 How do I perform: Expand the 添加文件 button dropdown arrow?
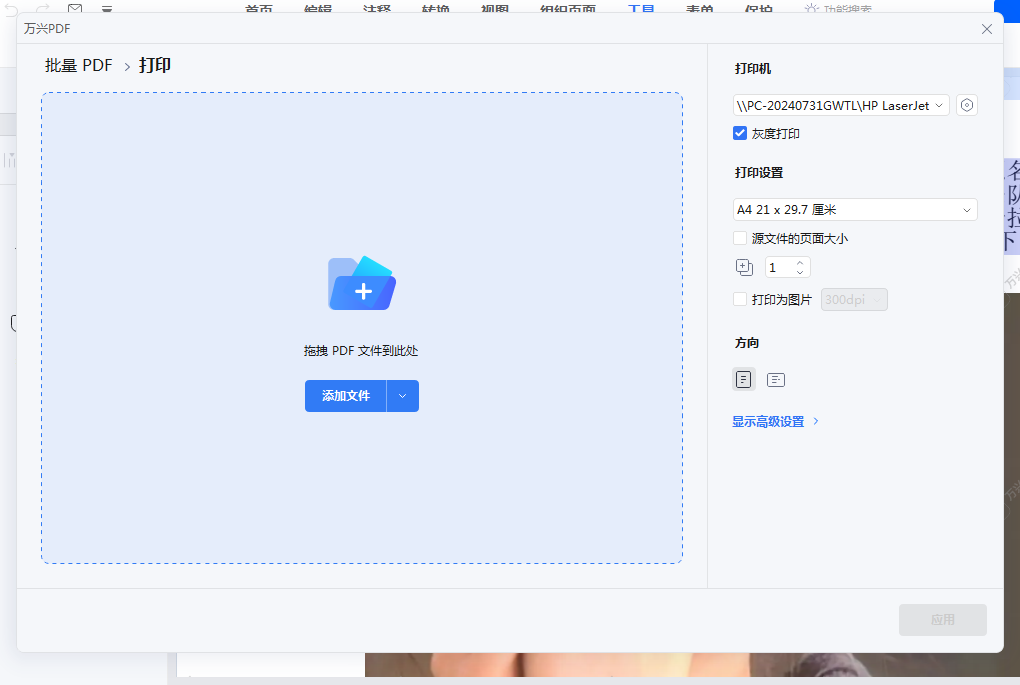[402, 396]
